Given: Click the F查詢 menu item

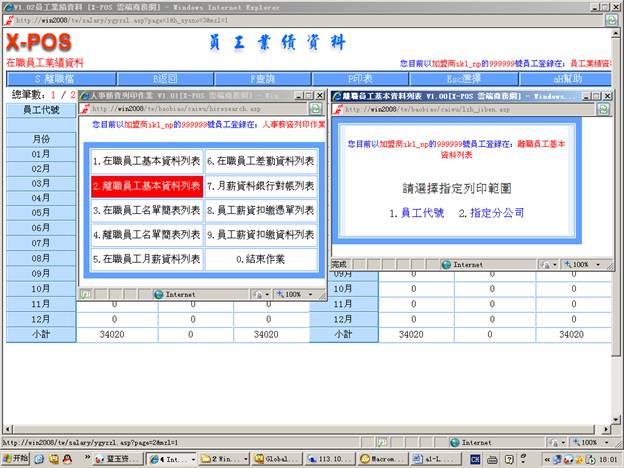Looking at the screenshot, I should [x=261, y=77].
